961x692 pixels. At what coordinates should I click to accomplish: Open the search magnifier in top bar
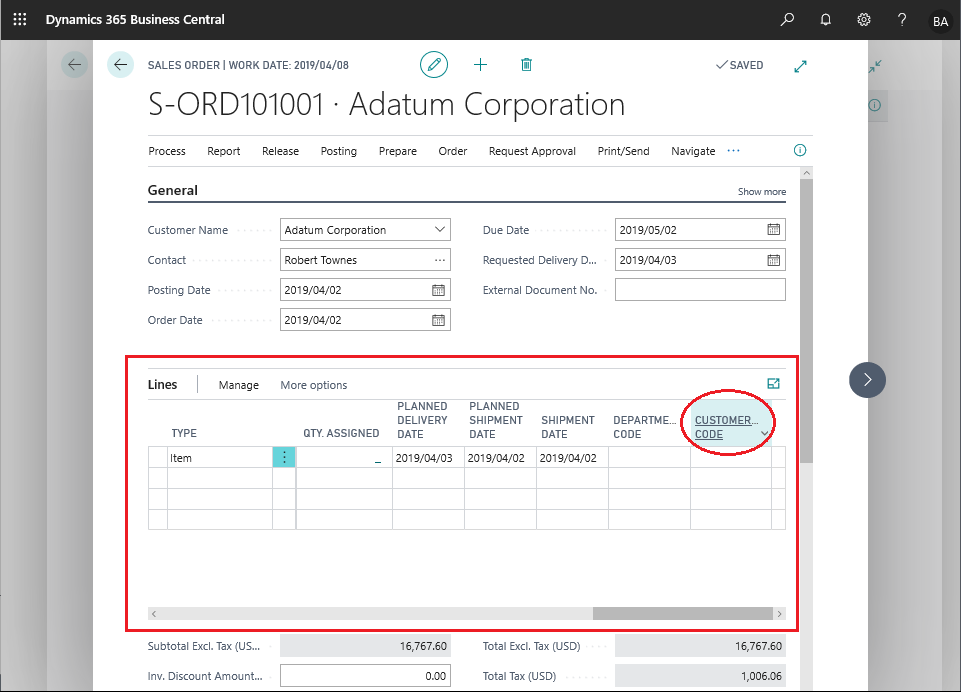pos(787,20)
